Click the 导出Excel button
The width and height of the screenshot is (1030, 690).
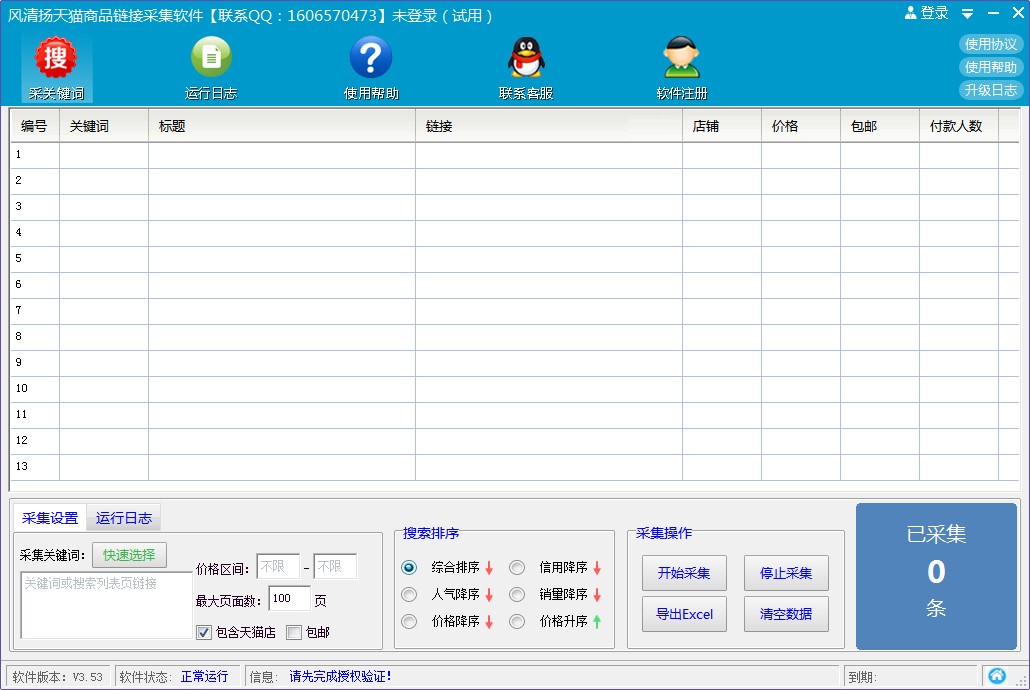pyautogui.click(x=684, y=614)
